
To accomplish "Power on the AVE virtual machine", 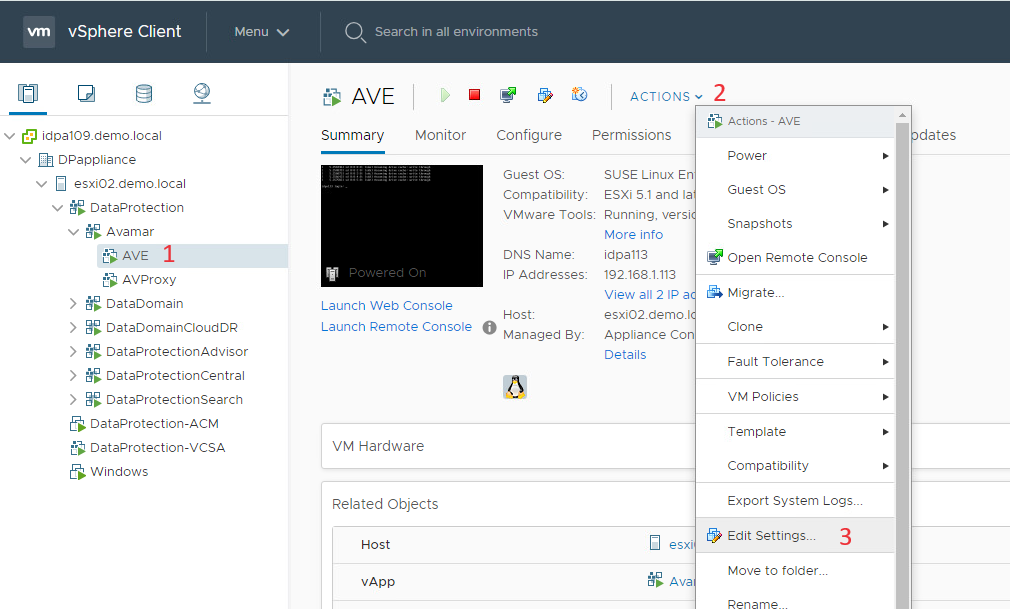I will click(x=444, y=94).
